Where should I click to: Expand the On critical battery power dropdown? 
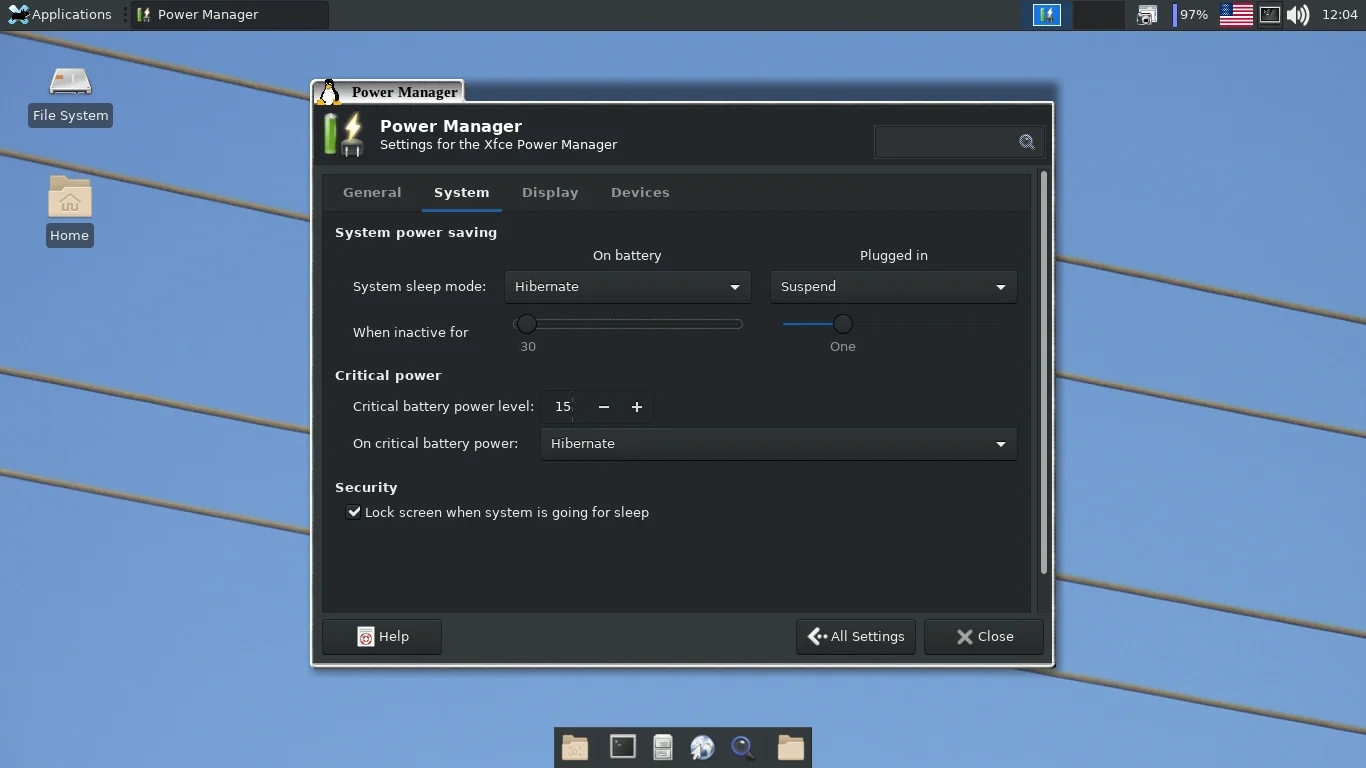(x=778, y=444)
